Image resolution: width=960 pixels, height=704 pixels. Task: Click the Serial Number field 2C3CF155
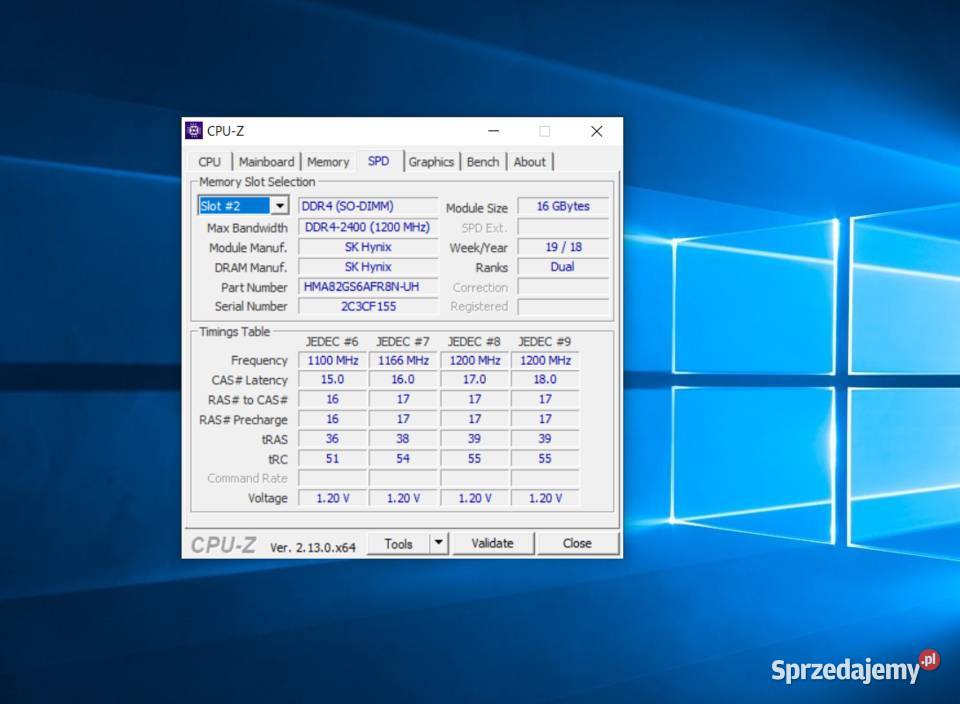point(368,307)
